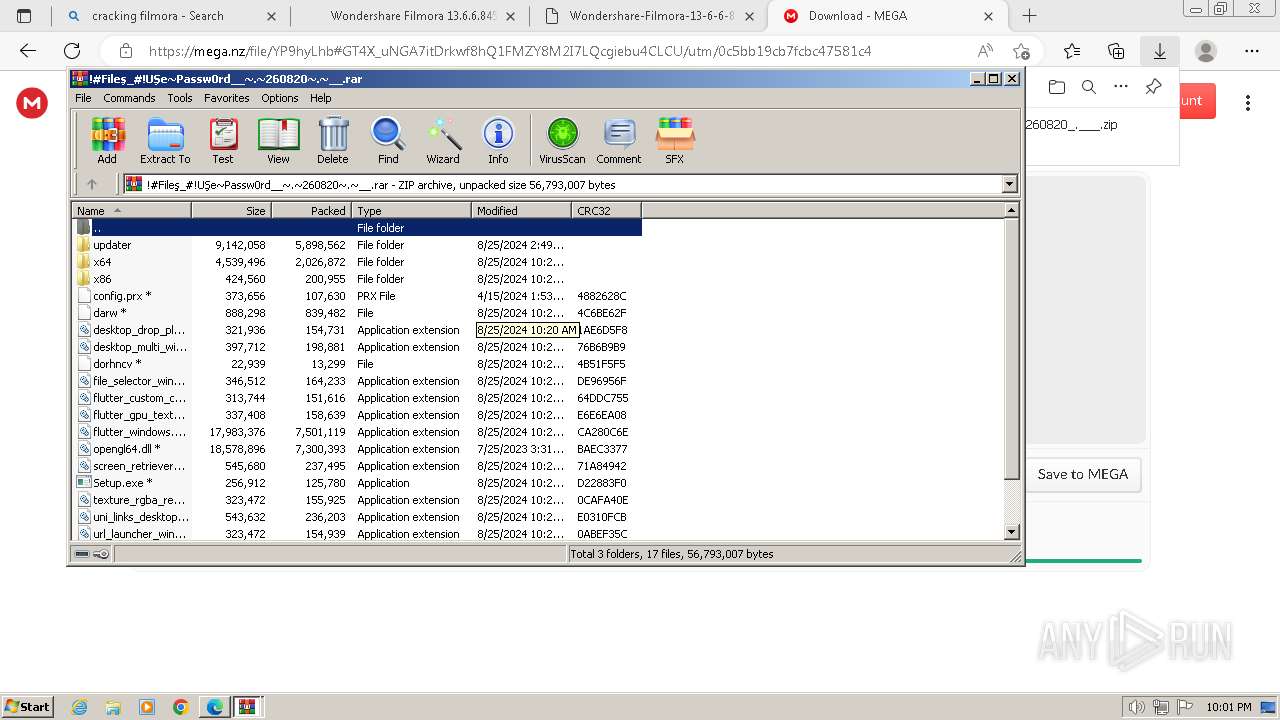Sort by the CRC32 column header
Image resolution: width=1280 pixels, height=720 pixels.
click(606, 210)
